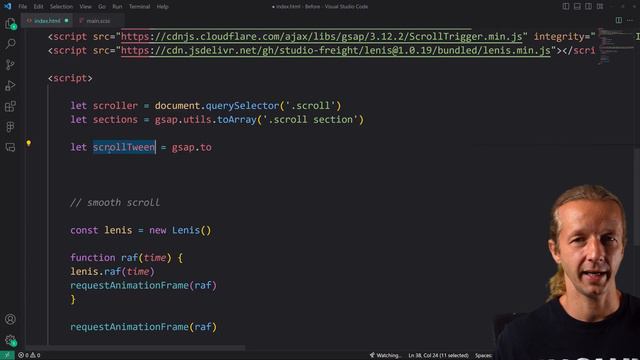The image size is (640, 360).
Task: Click the remote window indicator in status bar
Action: click(x=7, y=355)
